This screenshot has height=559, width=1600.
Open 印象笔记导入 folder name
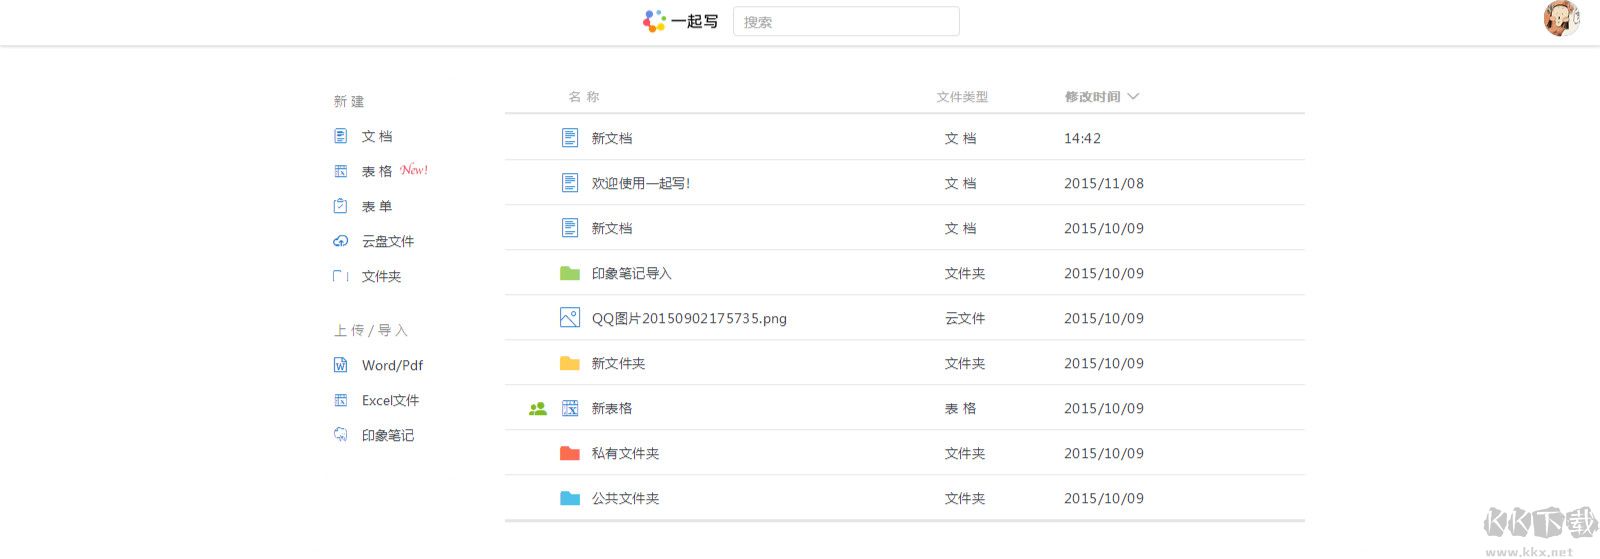coord(631,273)
